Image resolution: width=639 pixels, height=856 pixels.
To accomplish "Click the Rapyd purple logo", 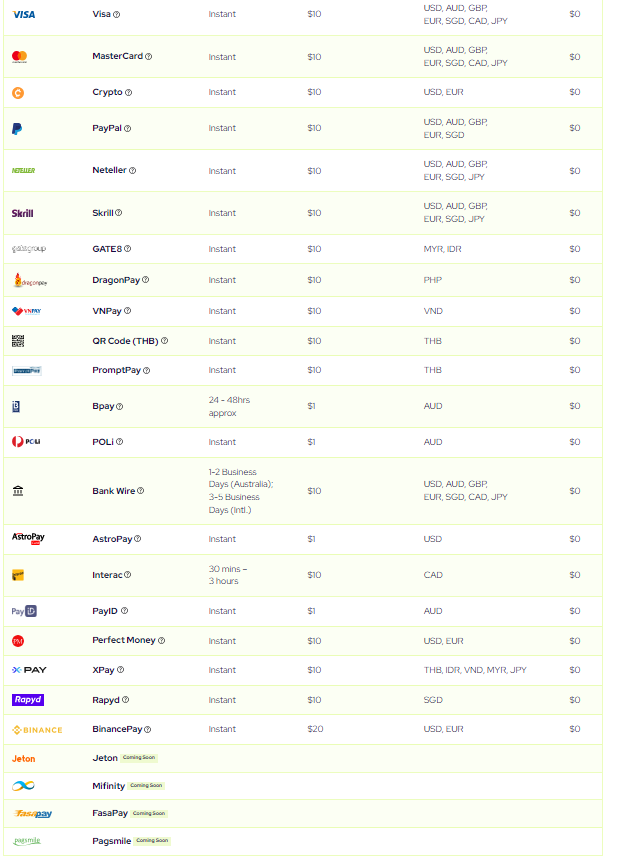I will coord(27,700).
